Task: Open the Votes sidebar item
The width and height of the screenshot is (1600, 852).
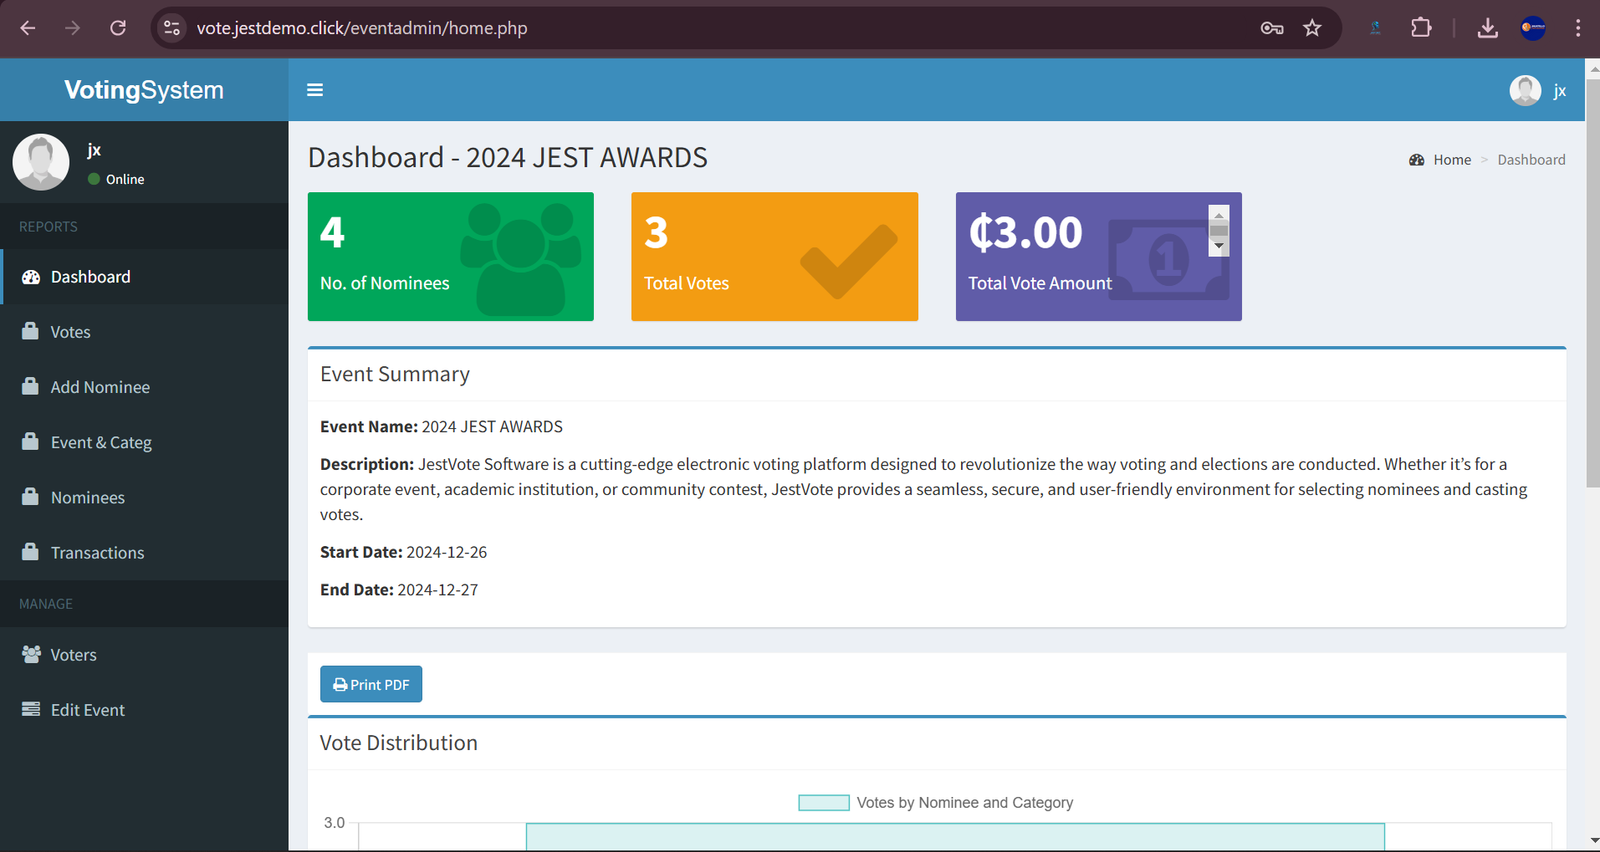Action: 70,332
